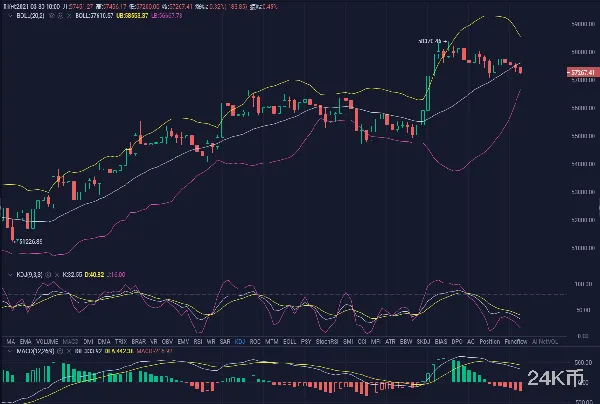The height and width of the screenshot is (404, 600).
Task: Enable the Fundflow indicator
Action: pyautogui.click(x=516, y=340)
